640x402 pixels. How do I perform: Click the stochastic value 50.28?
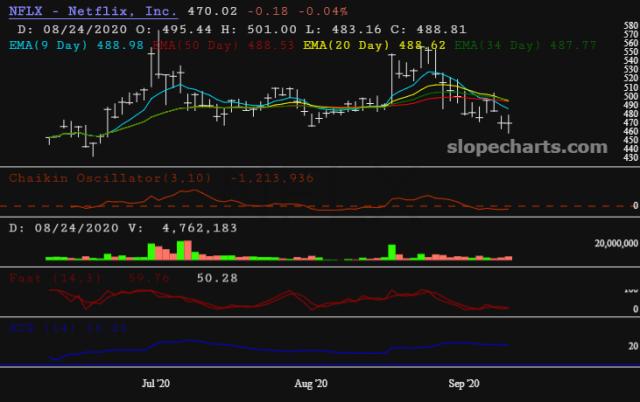(x=217, y=278)
